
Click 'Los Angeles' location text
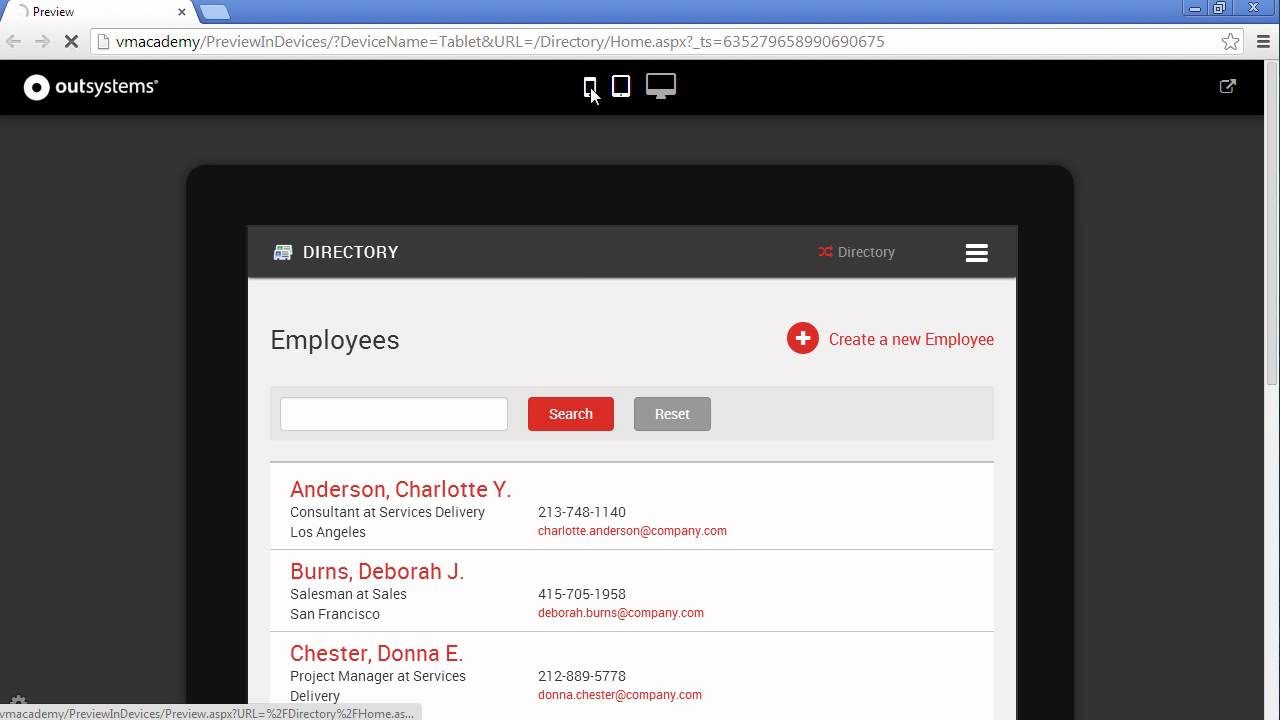point(328,532)
